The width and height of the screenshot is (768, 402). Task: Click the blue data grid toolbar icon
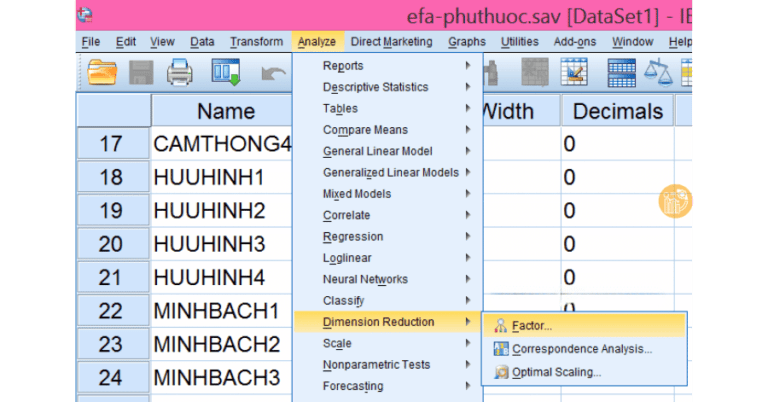(622, 72)
